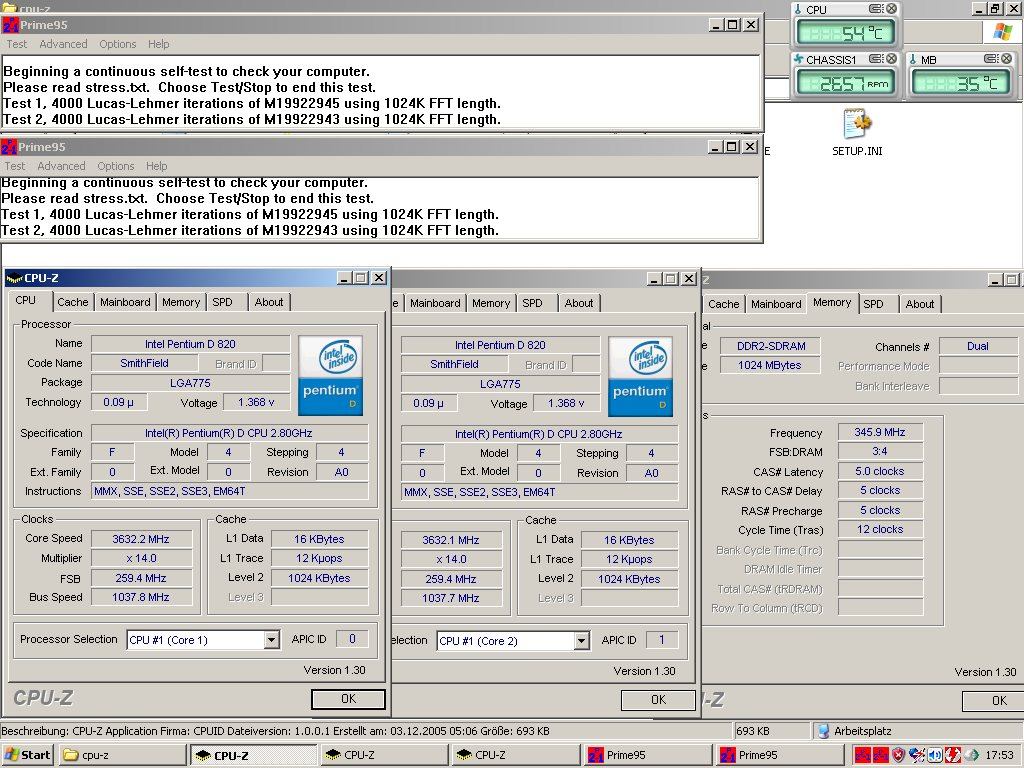This screenshot has height=768, width=1024.
Task: Click the network connection tray icon
Action: pos(917,756)
